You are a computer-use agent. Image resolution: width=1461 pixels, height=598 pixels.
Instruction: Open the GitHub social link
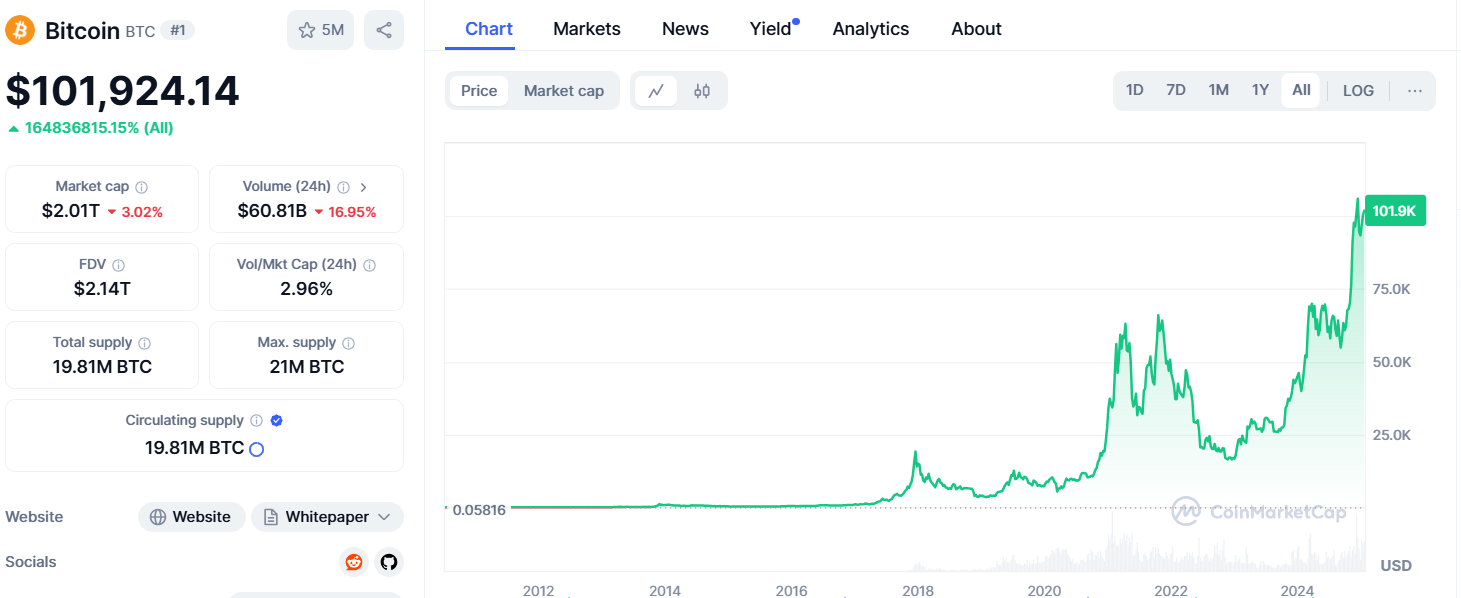pyautogui.click(x=389, y=562)
